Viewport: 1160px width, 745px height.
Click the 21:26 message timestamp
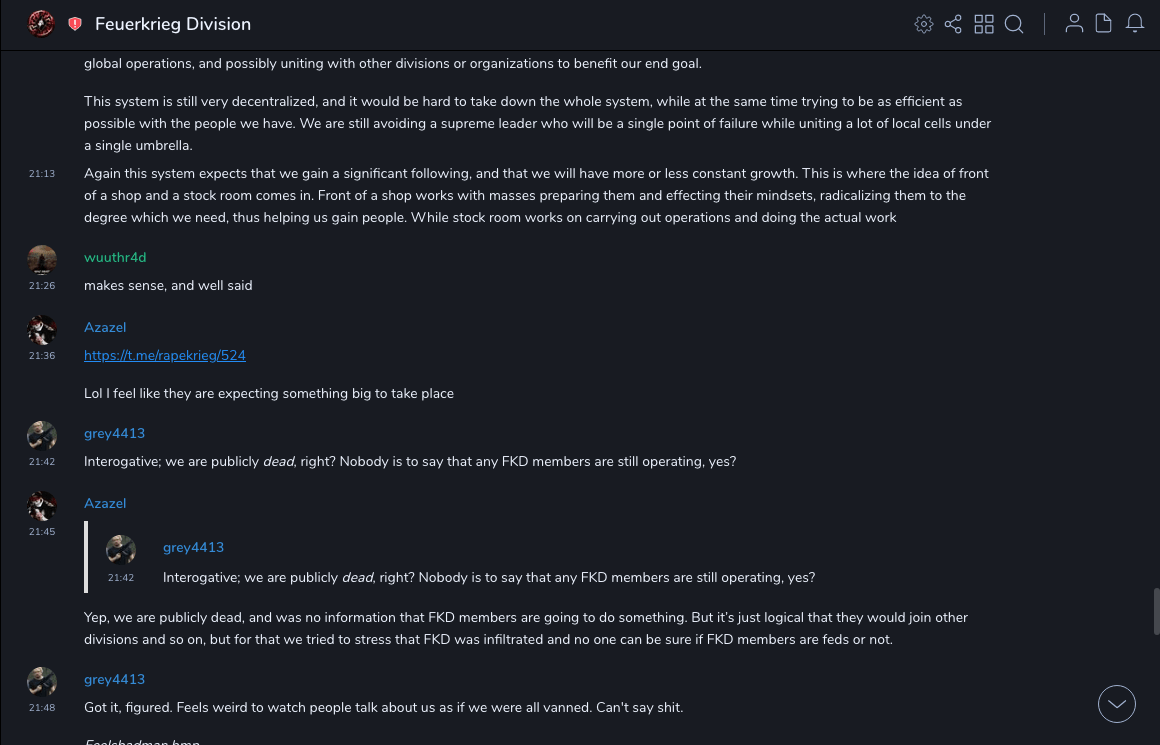pyautogui.click(x=42, y=286)
